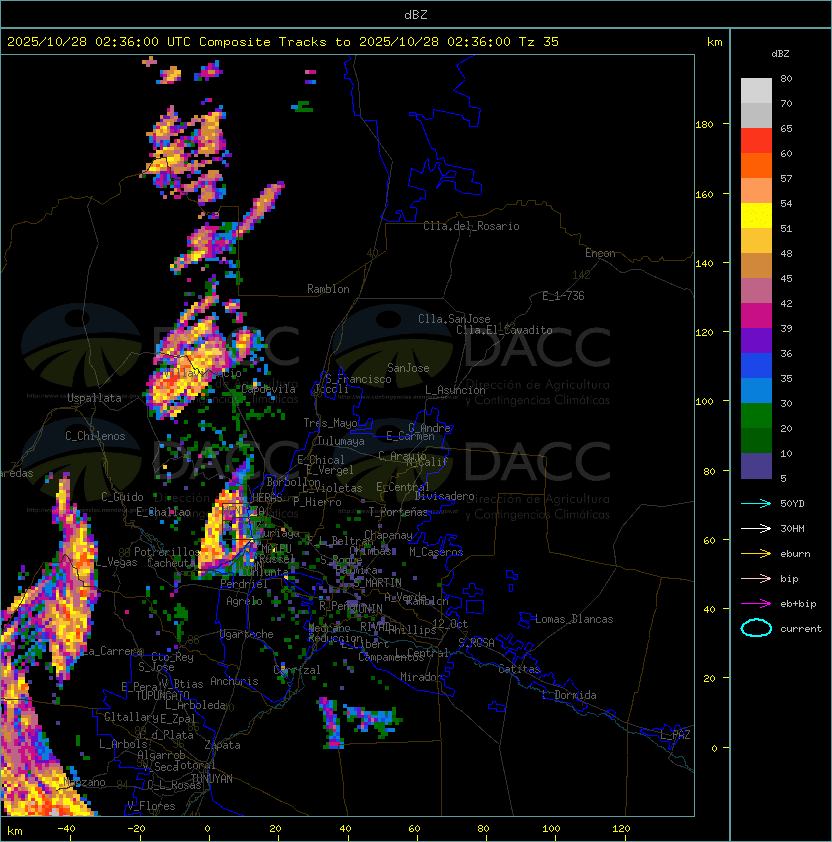Screen dimensions: 832x842
Task: Select the orange 57–60 dBZ swatch
Action: pyautogui.click(x=756, y=165)
